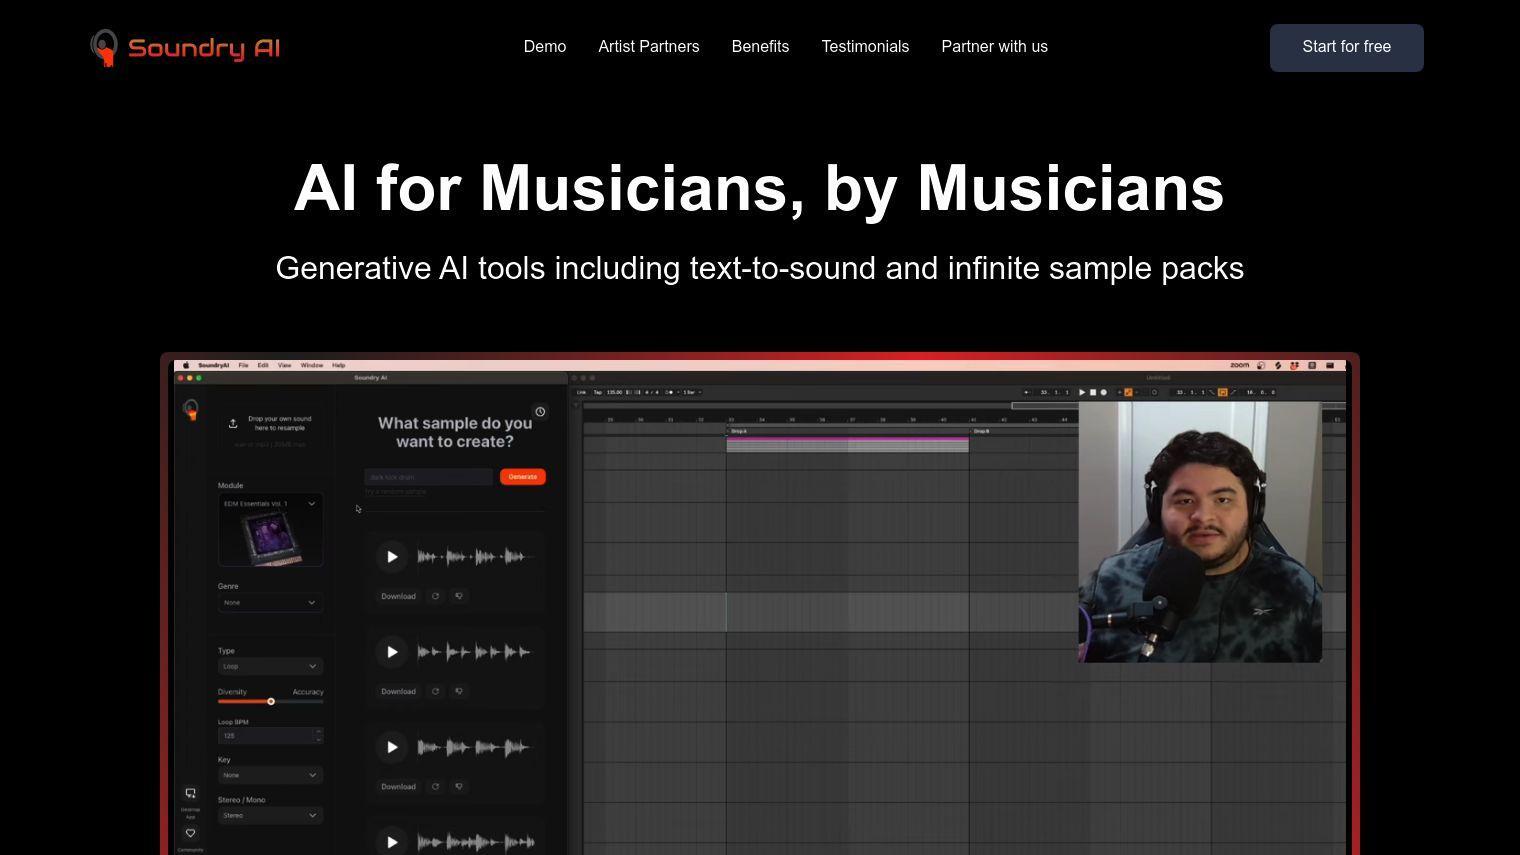The image size is (1520, 855).
Task: Download the third generated sample
Action: pyautogui.click(x=398, y=786)
